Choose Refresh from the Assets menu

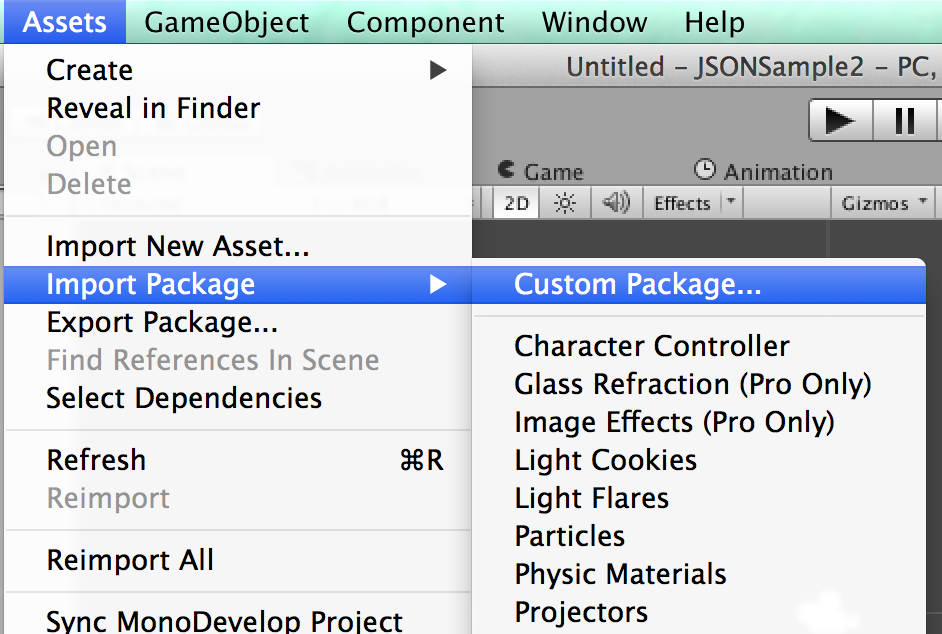pyautogui.click(x=96, y=460)
